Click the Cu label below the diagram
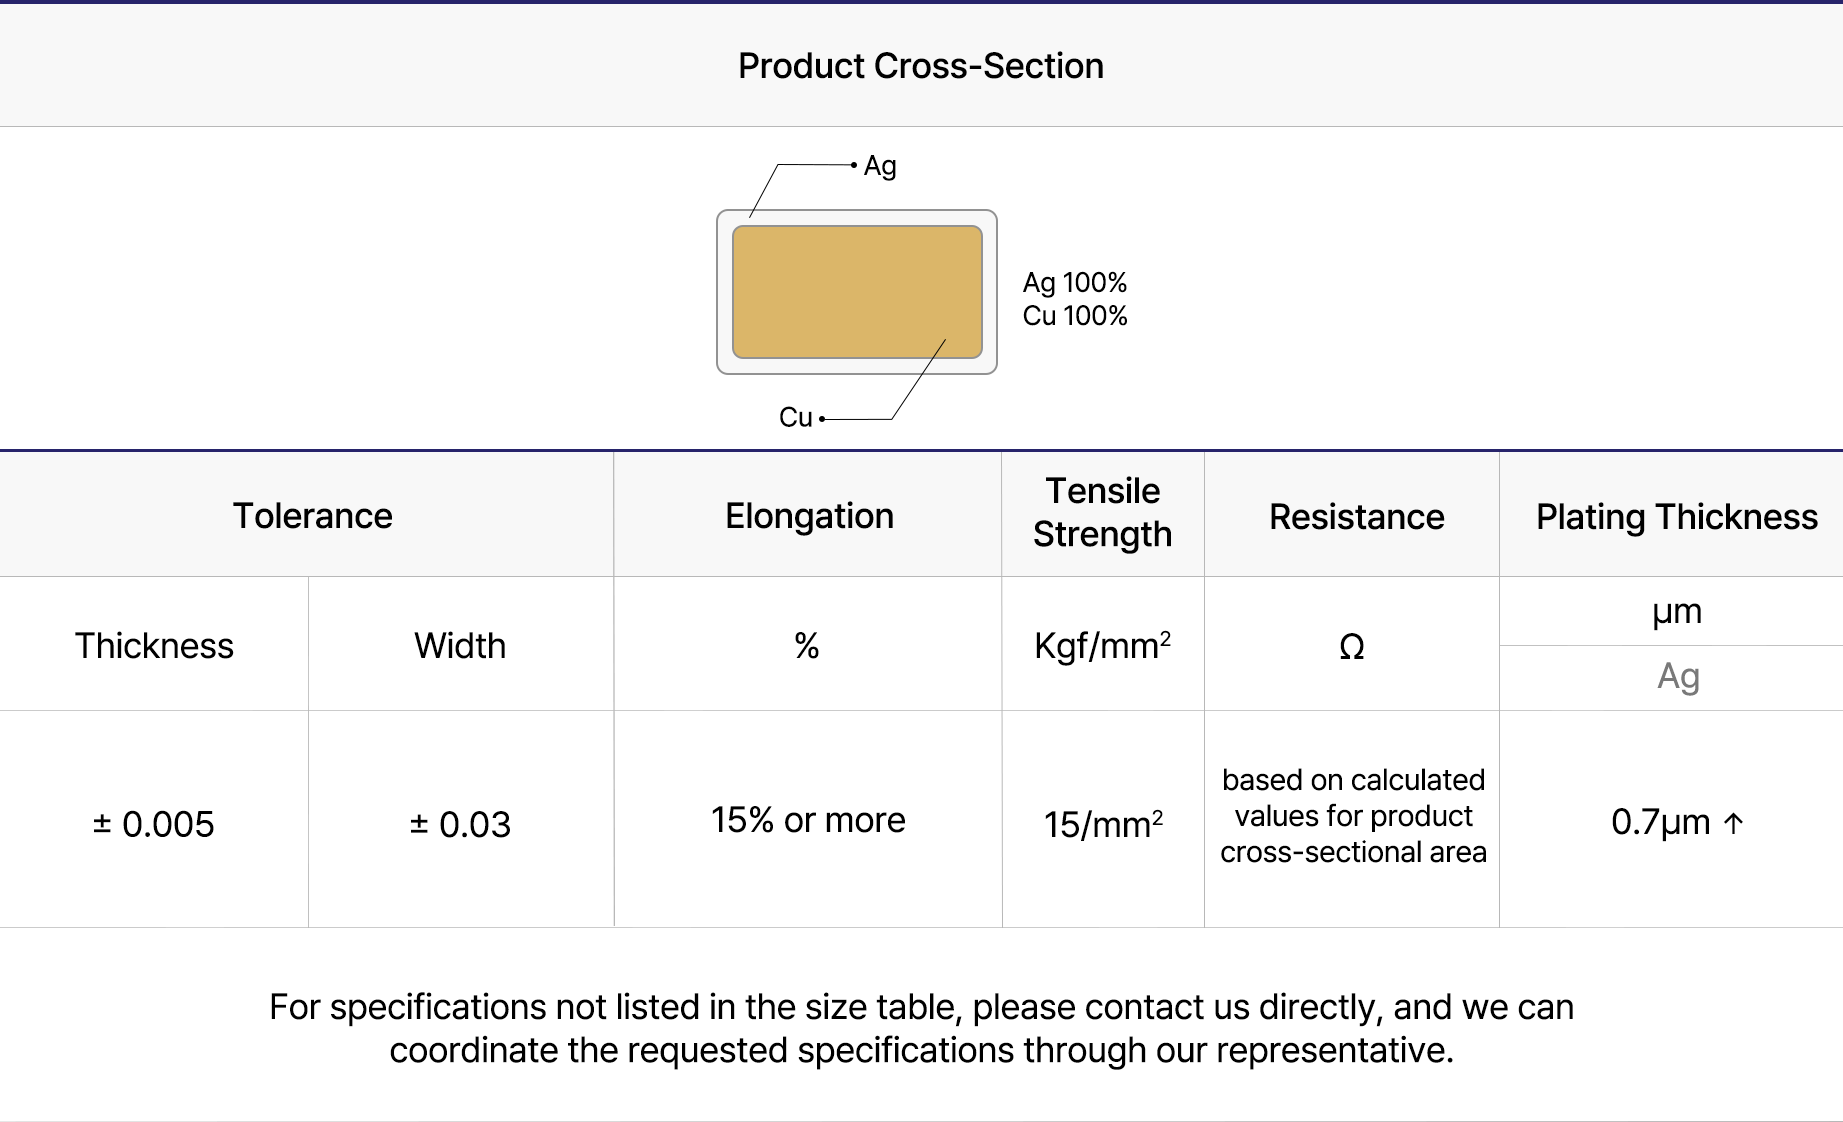The width and height of the screenshot is (1843, 1122). pyautogui.click(x=795, y=417)
